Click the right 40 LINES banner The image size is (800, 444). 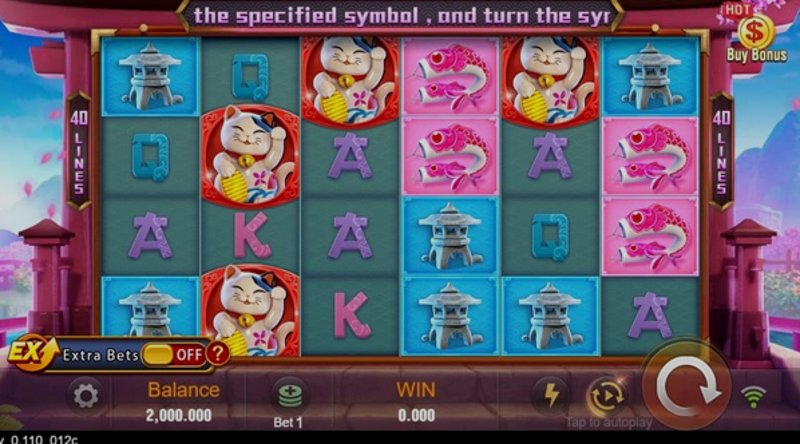tap(721, 151)
